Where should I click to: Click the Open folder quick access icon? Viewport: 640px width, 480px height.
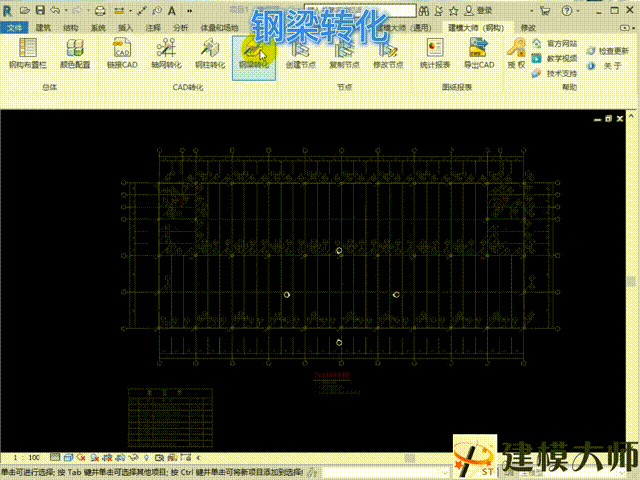point(25,11)
